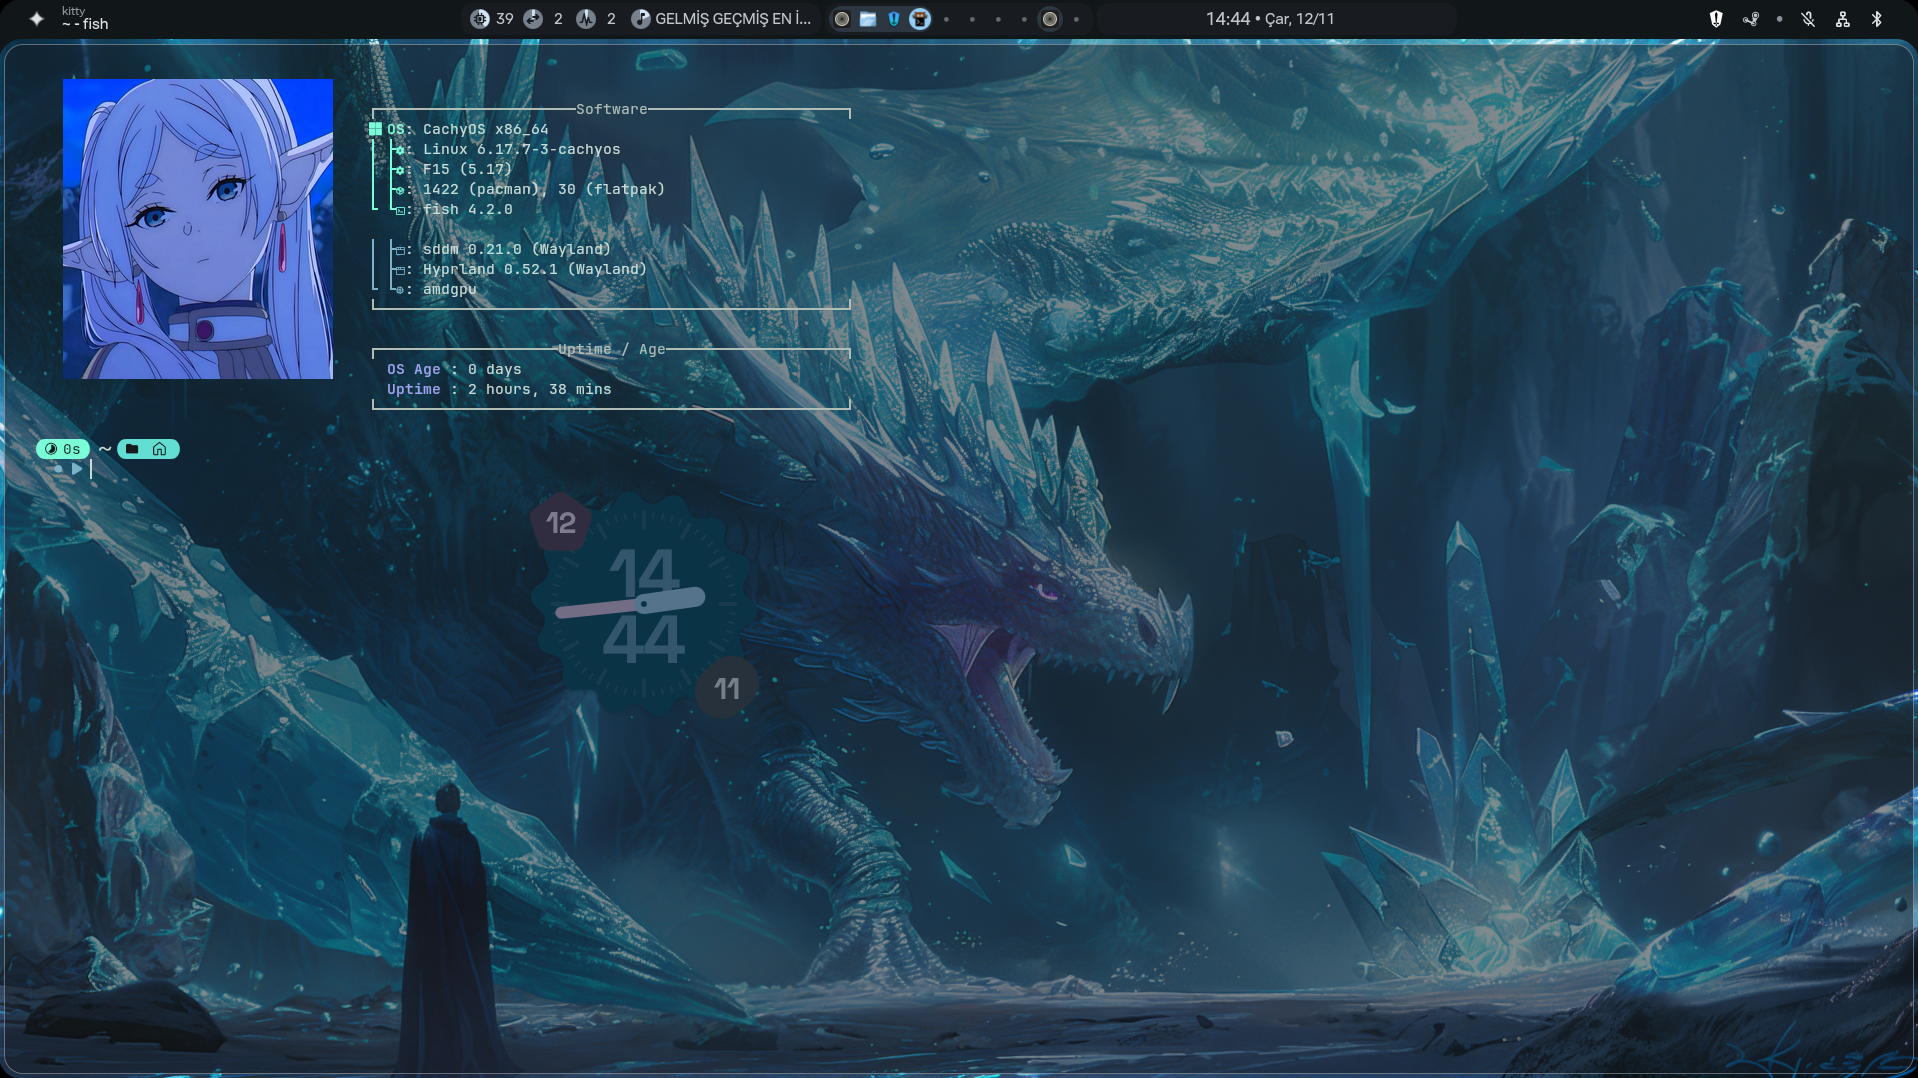Open the Steam tray icon

coord(1750,19)
